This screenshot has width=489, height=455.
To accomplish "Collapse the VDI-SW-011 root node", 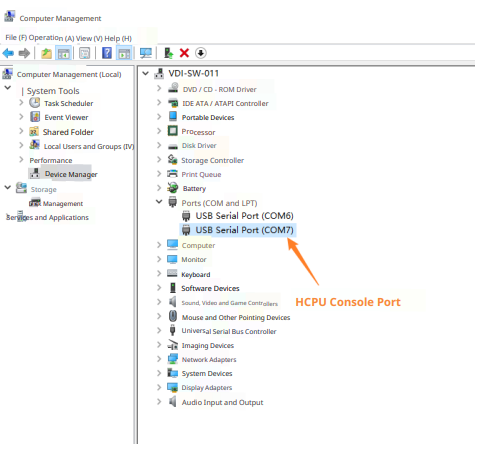I will coord(145,73).
